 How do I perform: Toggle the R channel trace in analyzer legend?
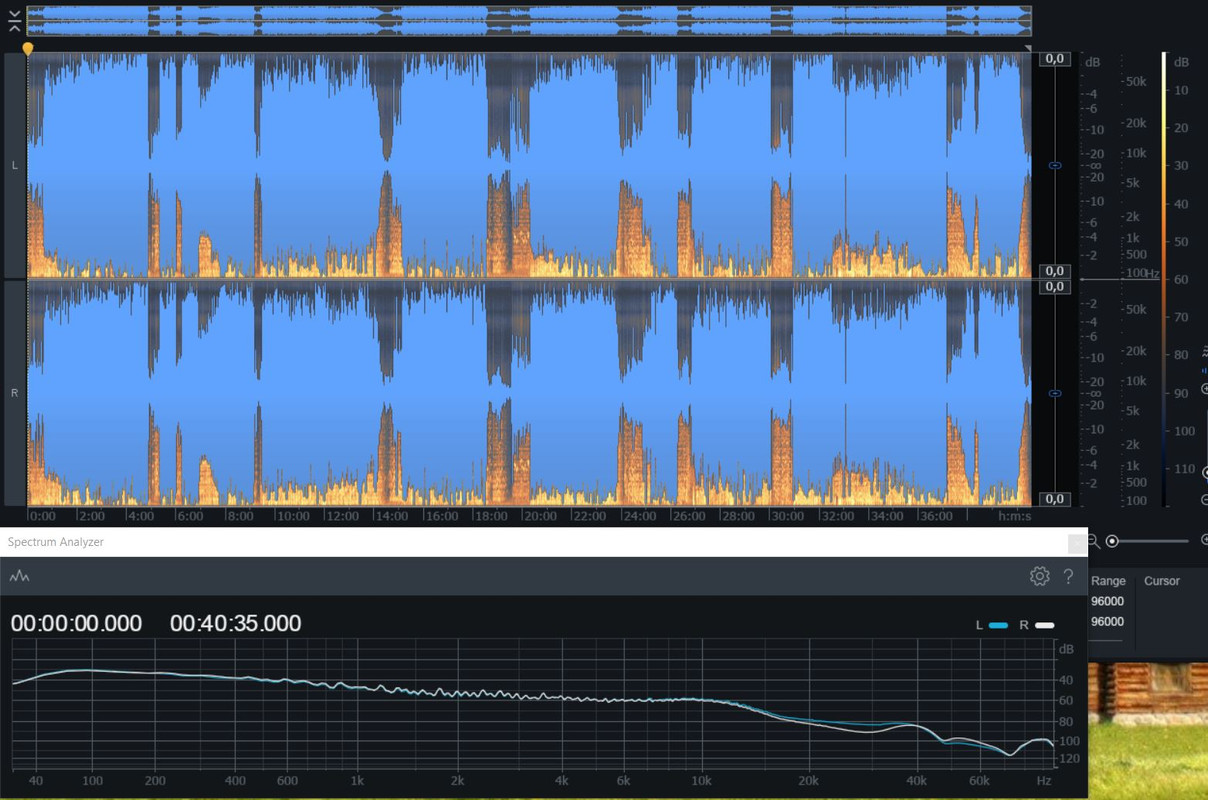[x=1037, y=625]
